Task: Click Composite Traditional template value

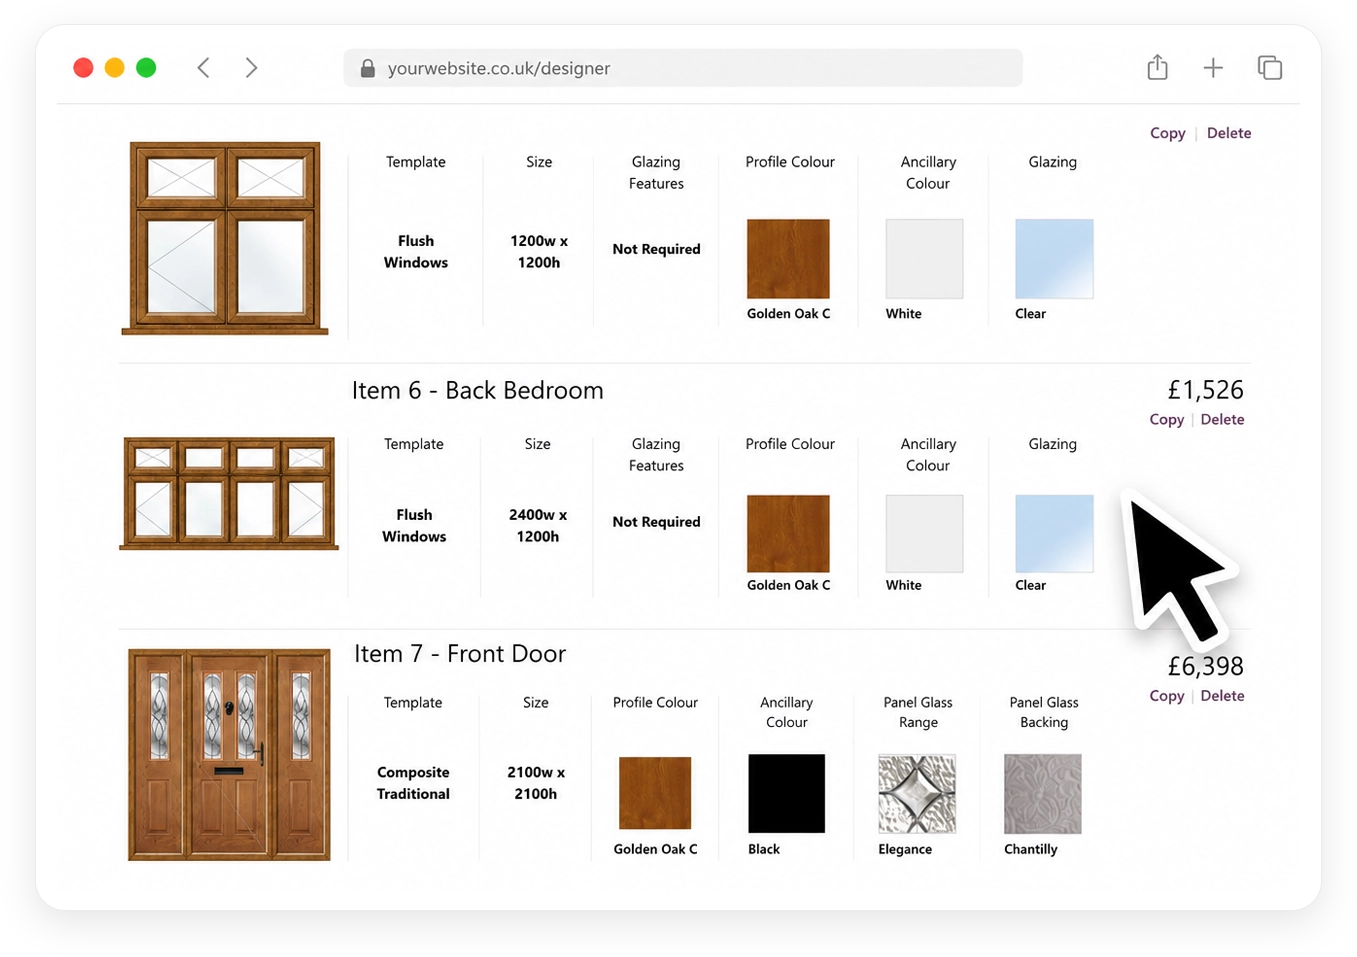Action: click(413, 783)
